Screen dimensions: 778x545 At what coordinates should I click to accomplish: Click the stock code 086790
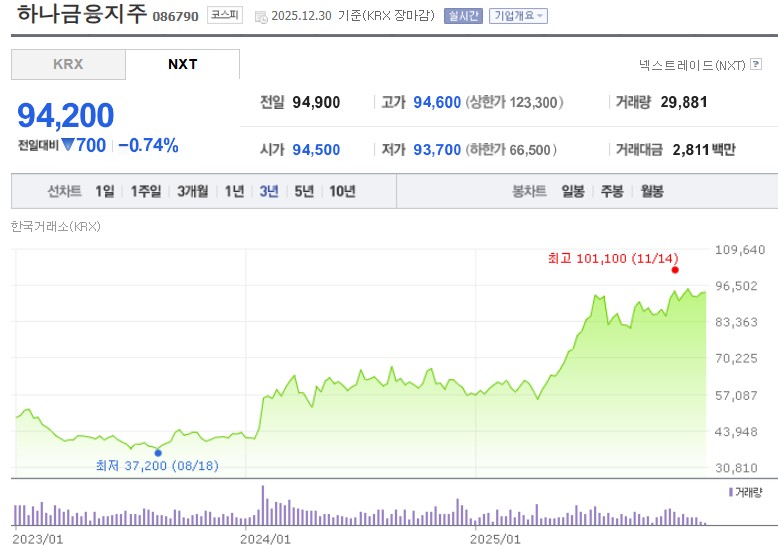tap(175, 16)
